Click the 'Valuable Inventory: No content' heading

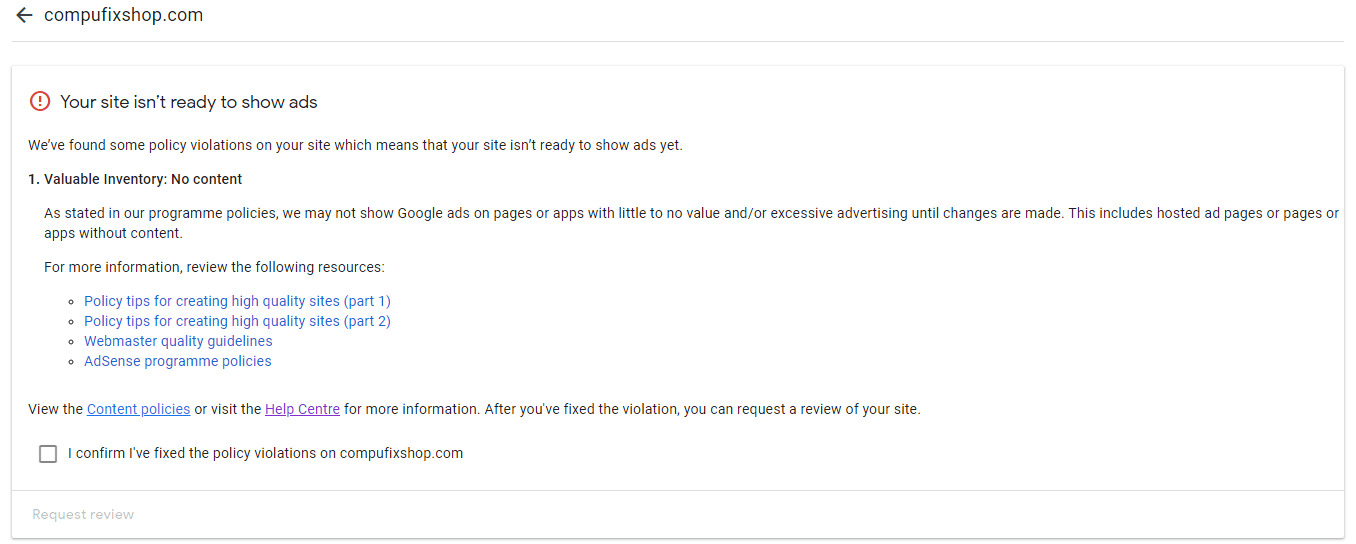tap(135, 179)
